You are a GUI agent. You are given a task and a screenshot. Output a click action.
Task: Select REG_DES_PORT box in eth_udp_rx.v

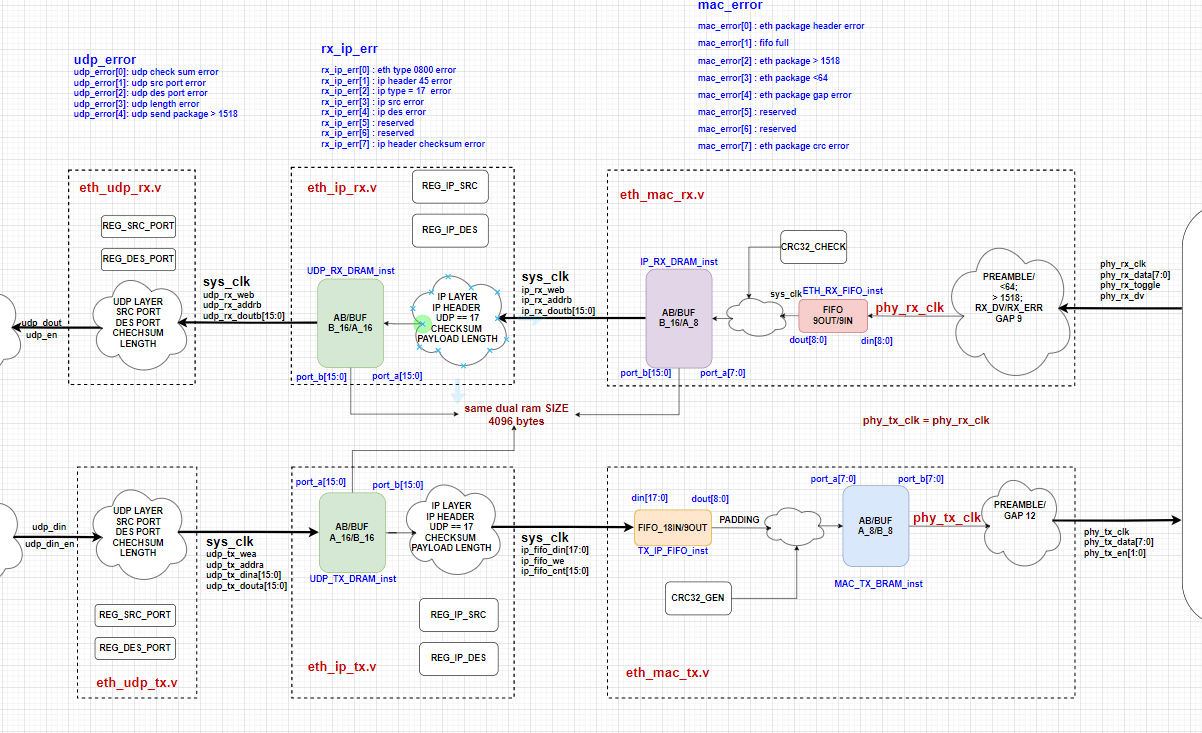139,259
